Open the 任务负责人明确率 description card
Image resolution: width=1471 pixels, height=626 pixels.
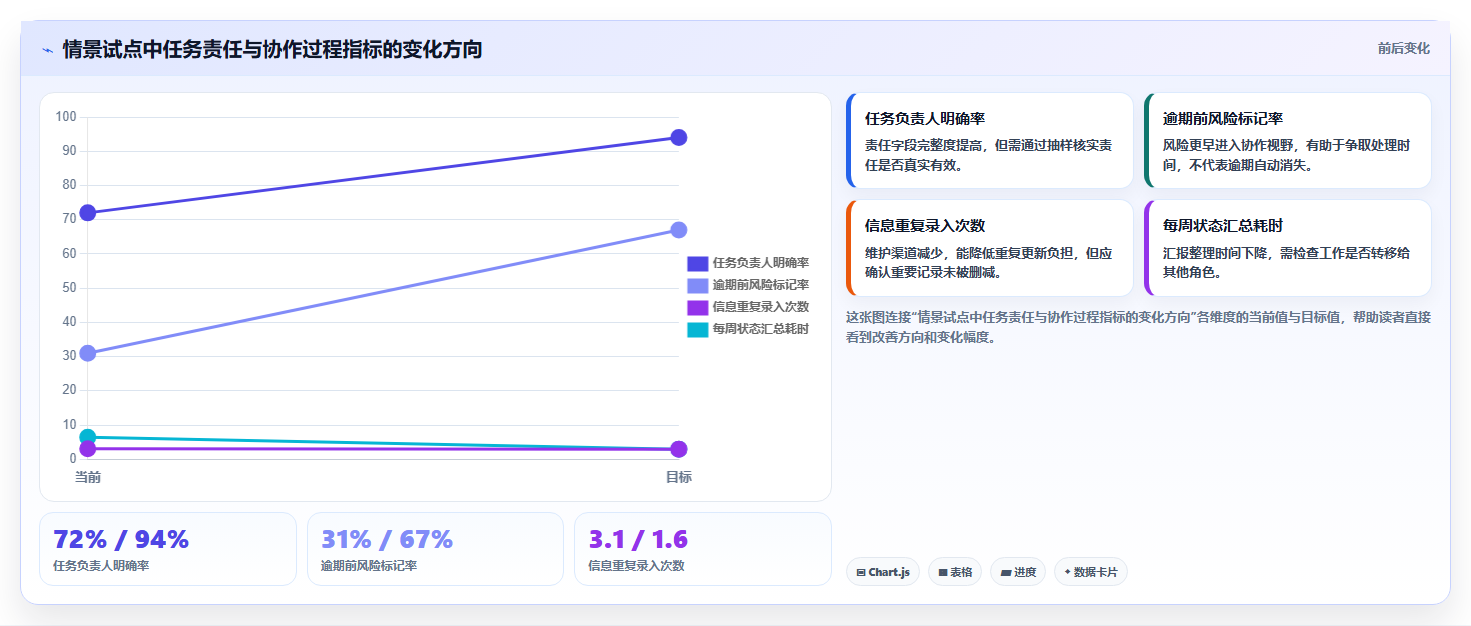(989, 141)
